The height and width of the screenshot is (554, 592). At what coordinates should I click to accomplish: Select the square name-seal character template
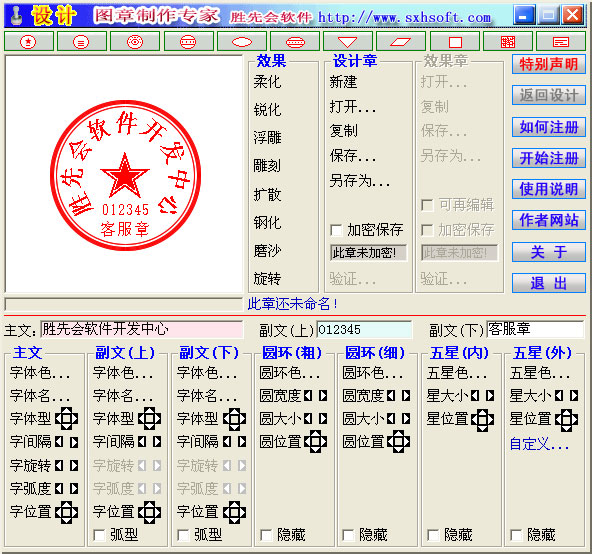coord(508,42)
